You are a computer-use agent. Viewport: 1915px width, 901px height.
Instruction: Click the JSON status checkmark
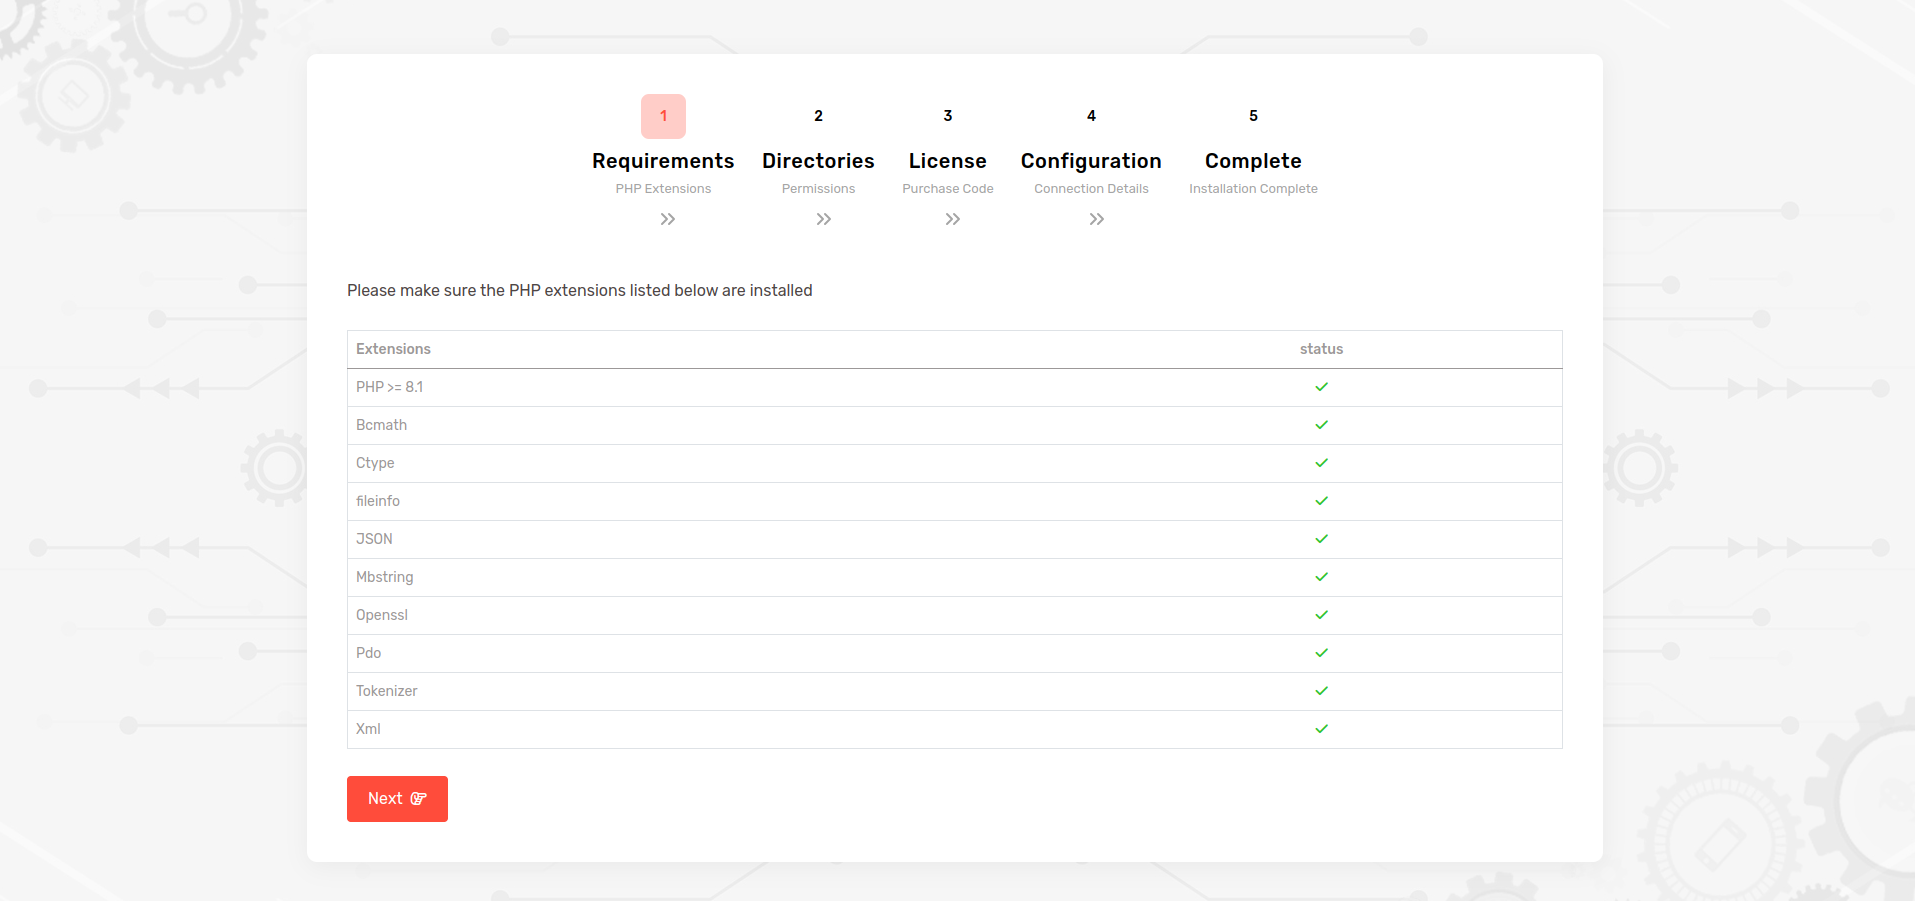point(1321,539)
